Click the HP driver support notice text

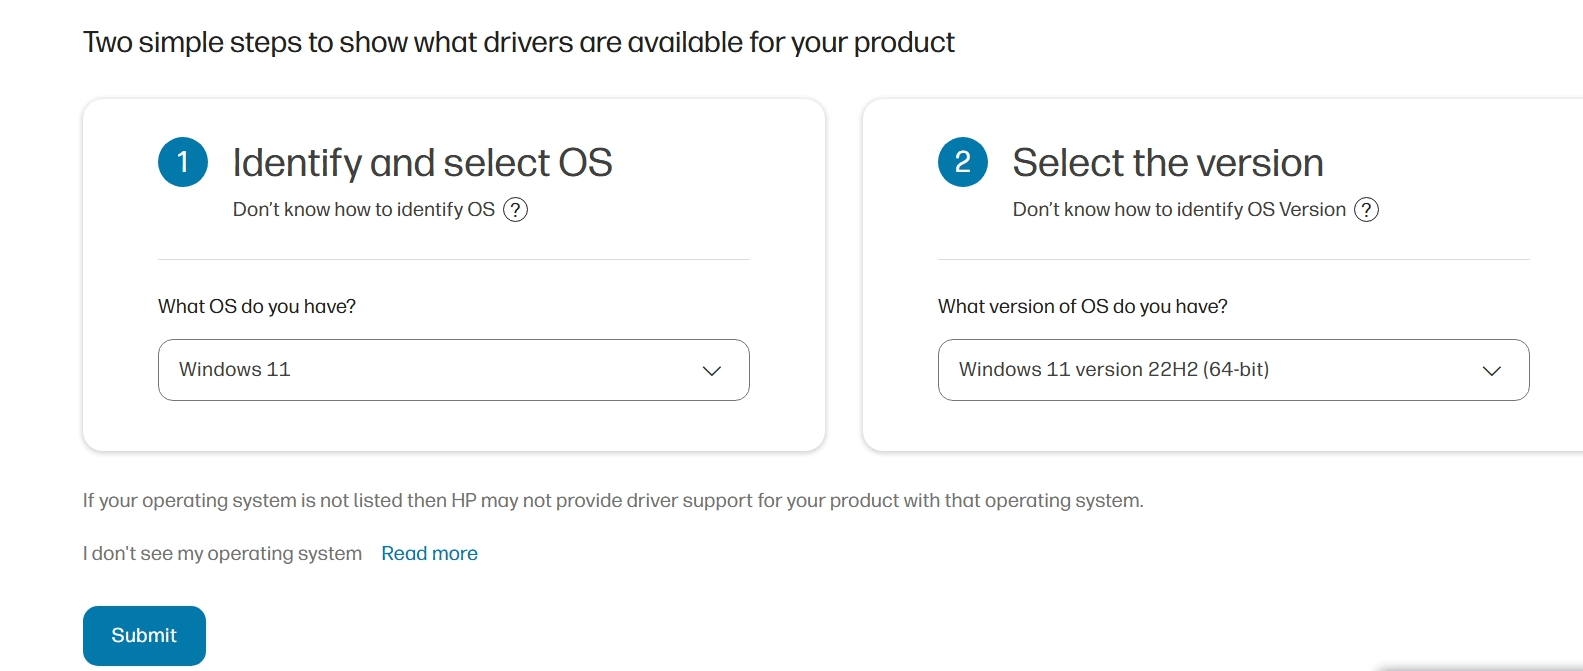(x=612, y=501)
